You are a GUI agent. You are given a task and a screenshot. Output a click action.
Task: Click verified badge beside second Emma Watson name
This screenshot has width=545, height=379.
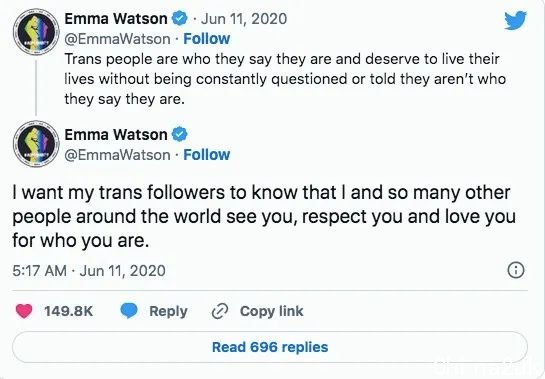(180, 135)
